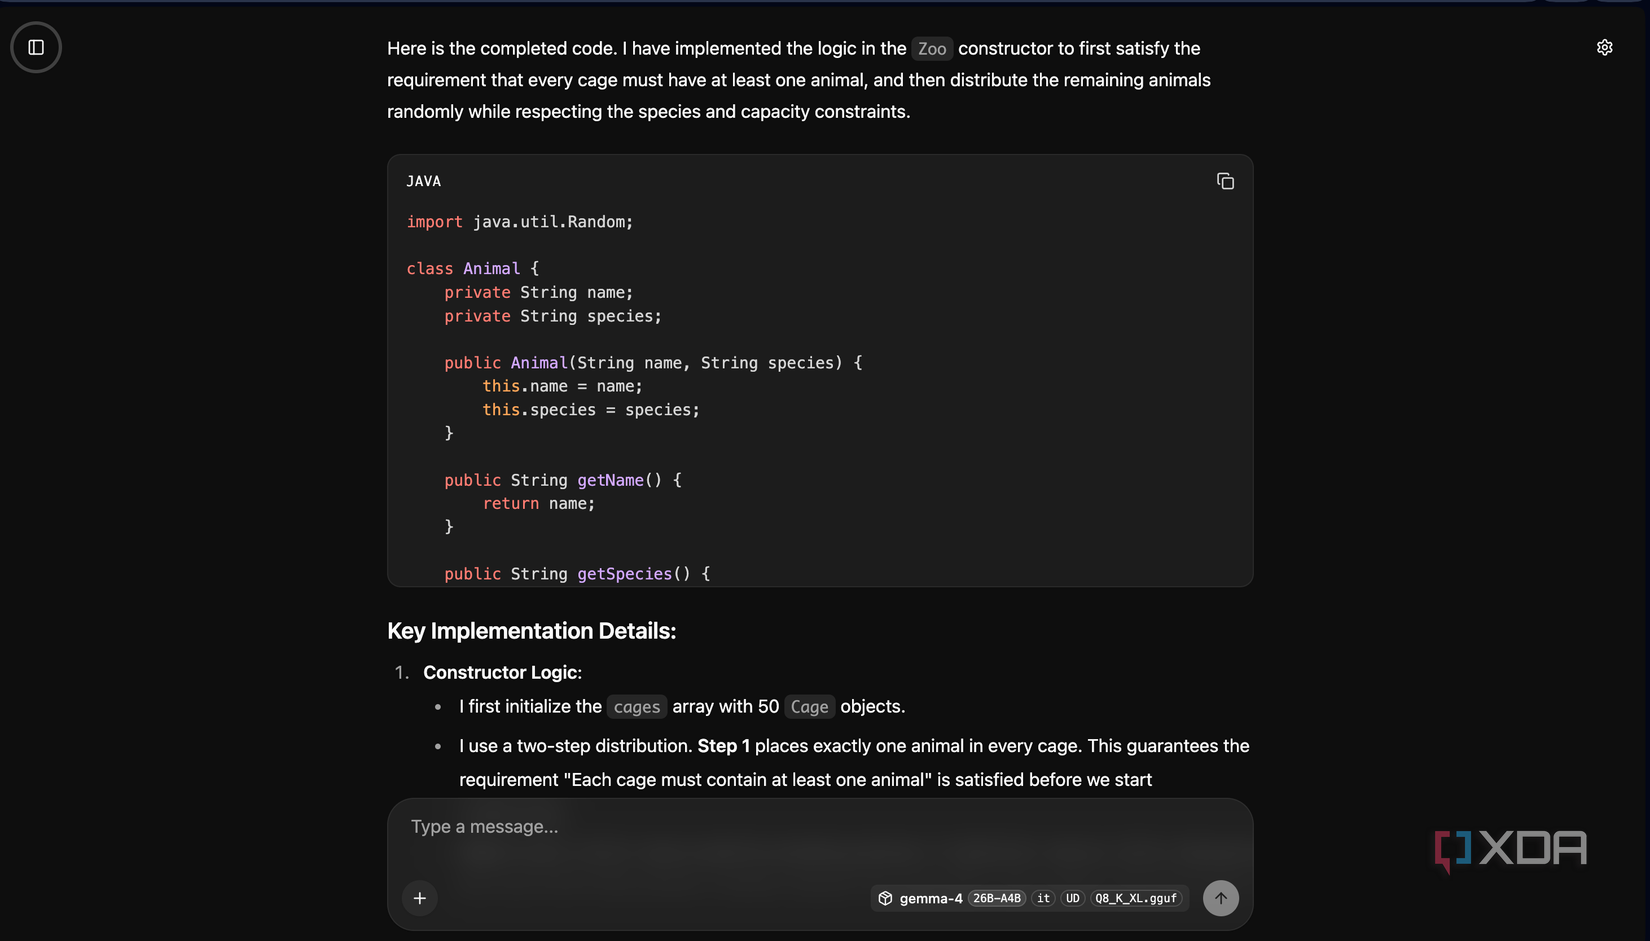
Task: Click the code block header bar
Action: click(820, 181)
